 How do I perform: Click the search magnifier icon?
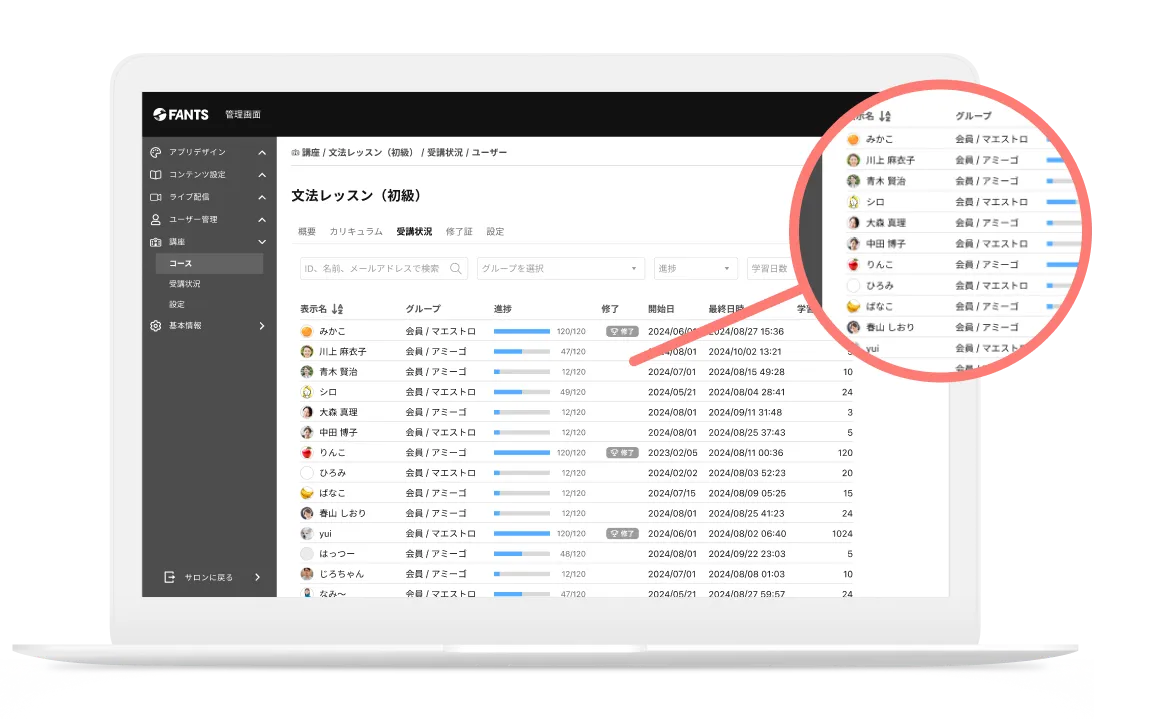pos(455,269)
